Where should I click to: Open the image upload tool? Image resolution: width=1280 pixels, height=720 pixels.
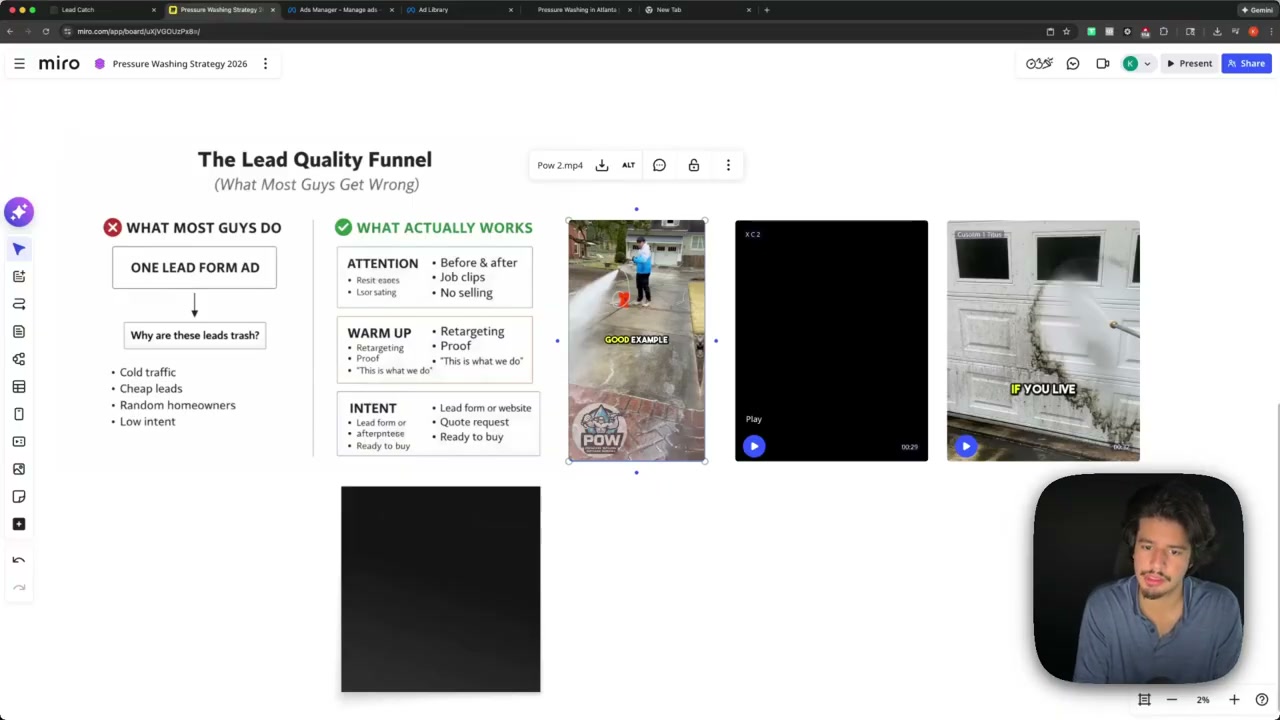click(19, 469)
